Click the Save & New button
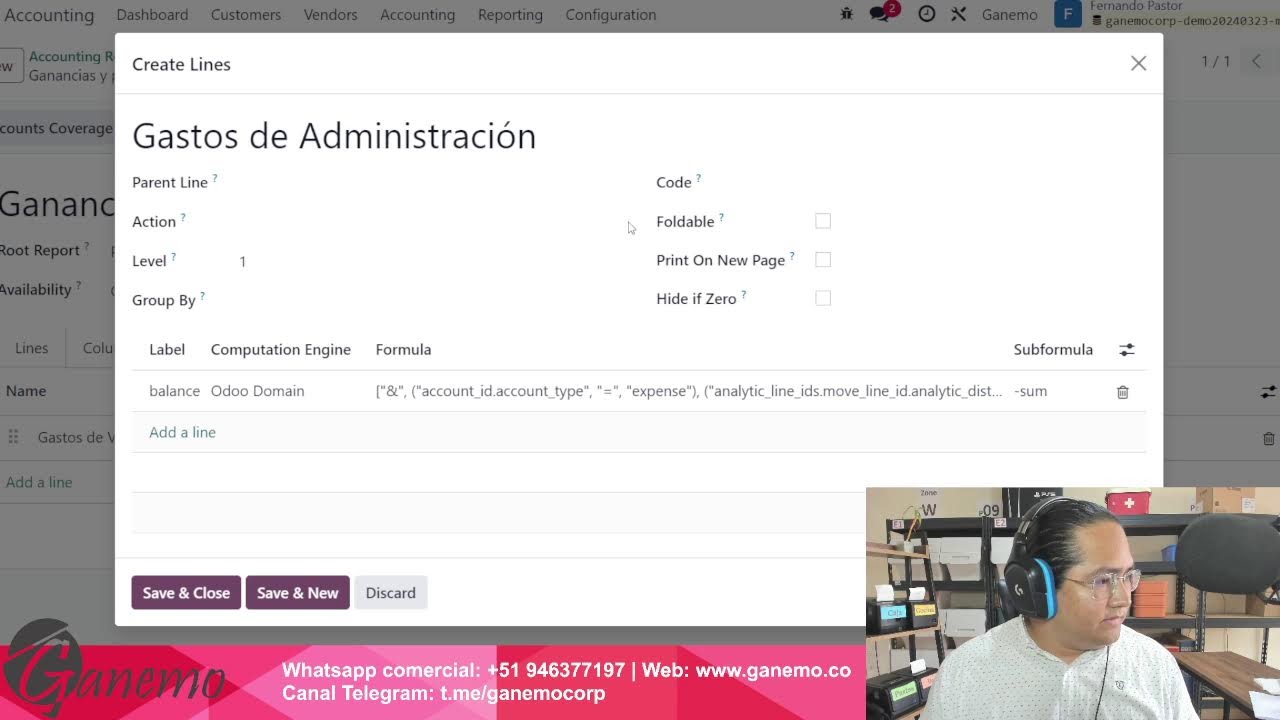This screenshot has height=720, width=1280. click(x=297, y=593)
